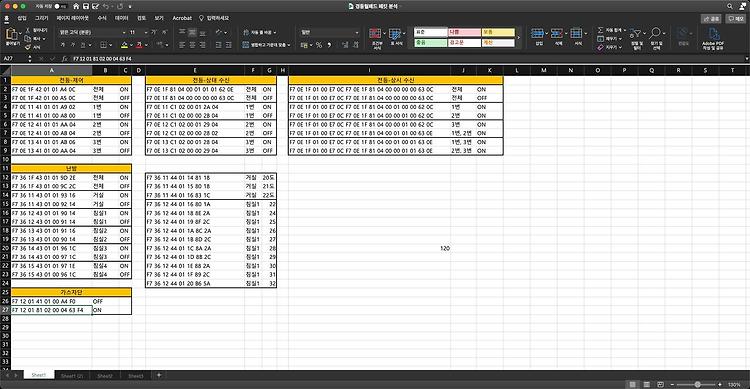Screen dimensions: 750x389
Task: Open the Data ribbon tab
Action: pyautogui.click(x=121, y=18)
